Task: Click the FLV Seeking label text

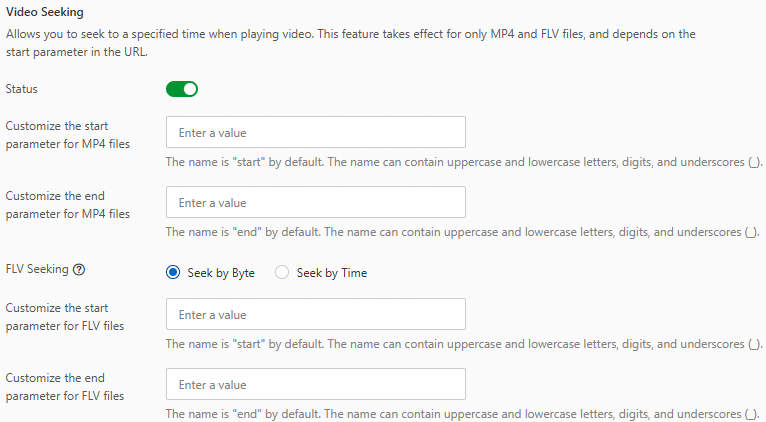Action: [x=37, y=269]
